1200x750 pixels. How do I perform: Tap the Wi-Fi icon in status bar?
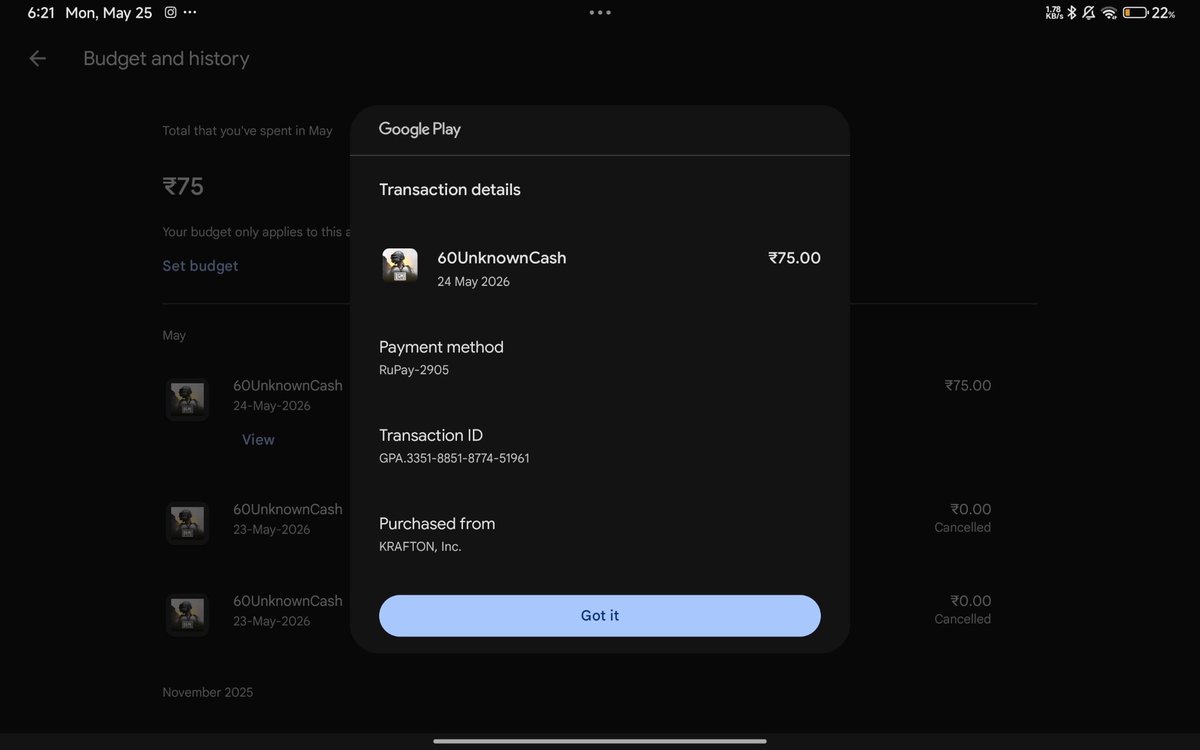(x=1108, y=13)
